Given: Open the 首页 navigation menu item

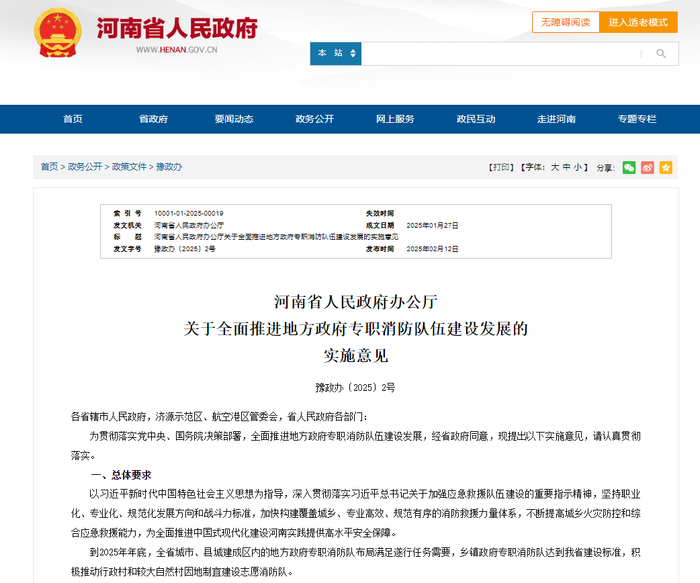Looking at the screenshot, I should point(73,119).
